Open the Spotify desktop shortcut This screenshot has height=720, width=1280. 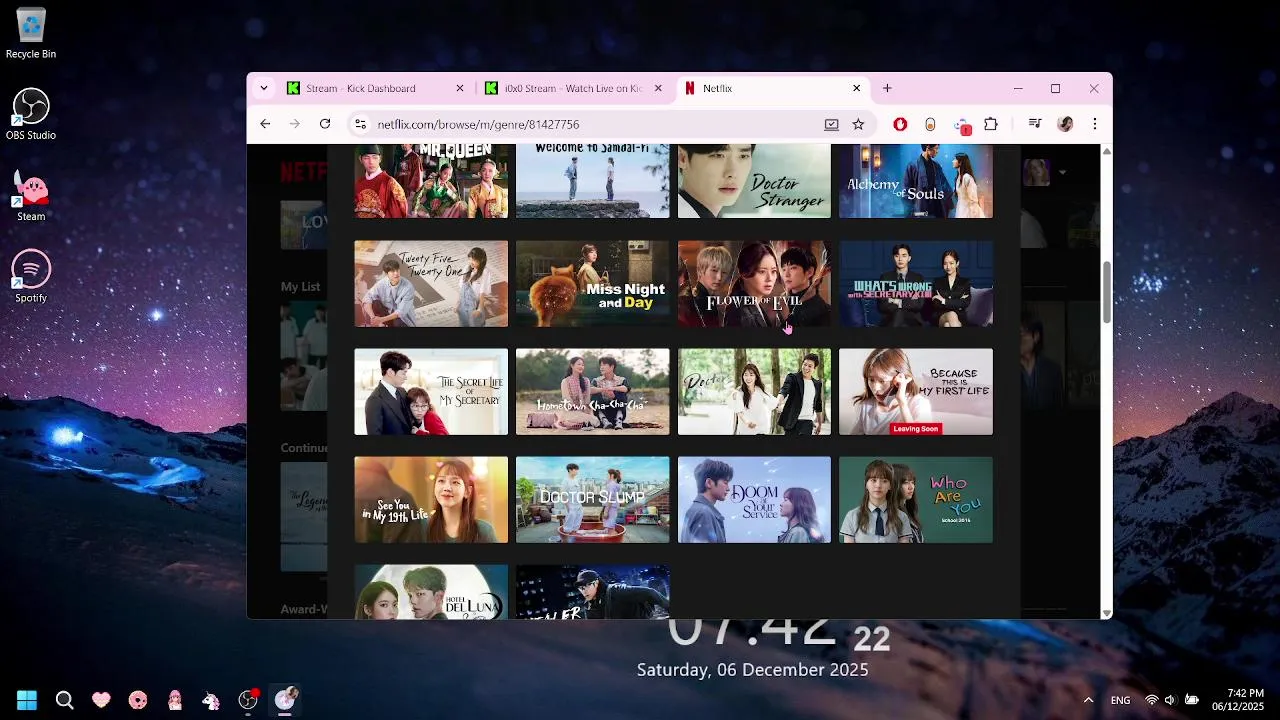pyautogui.click(x=31, y=276)
